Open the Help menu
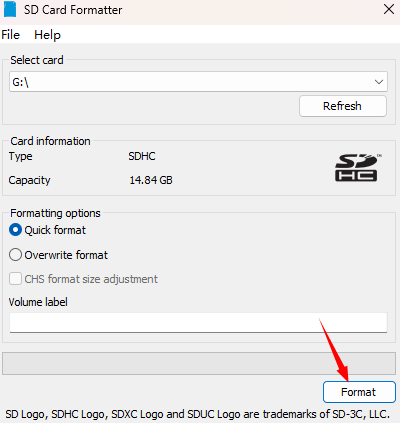This screenshot has height=423, width=400. coord(47,35)
